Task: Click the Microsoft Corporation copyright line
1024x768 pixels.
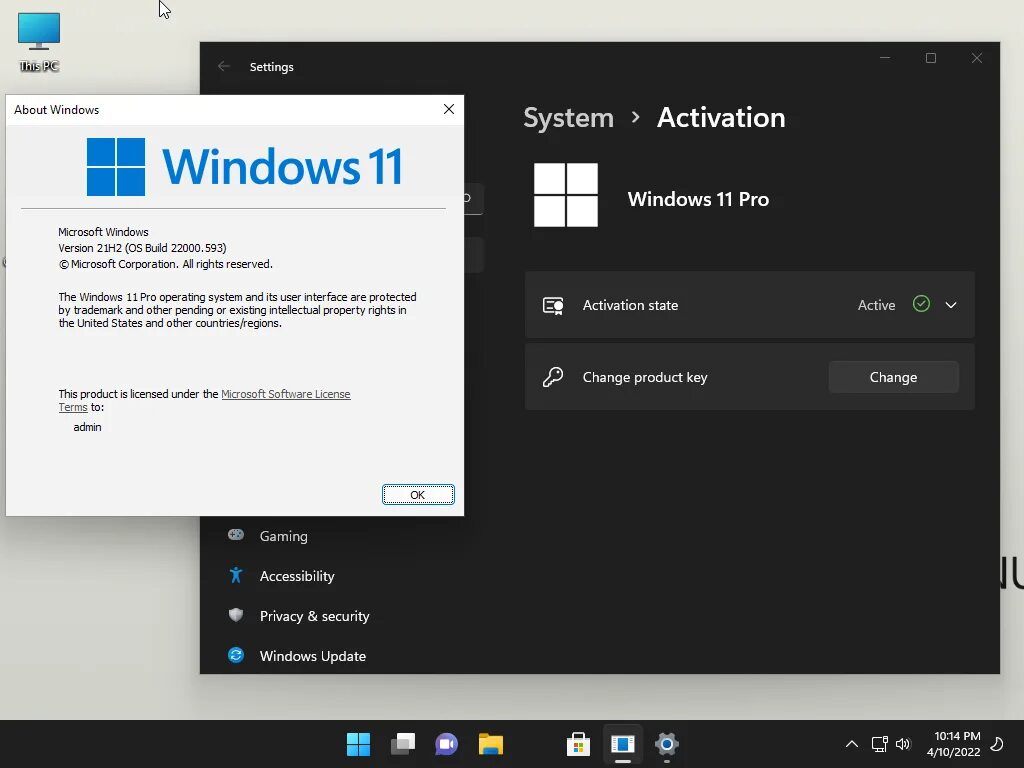Action: coord(166,264)
